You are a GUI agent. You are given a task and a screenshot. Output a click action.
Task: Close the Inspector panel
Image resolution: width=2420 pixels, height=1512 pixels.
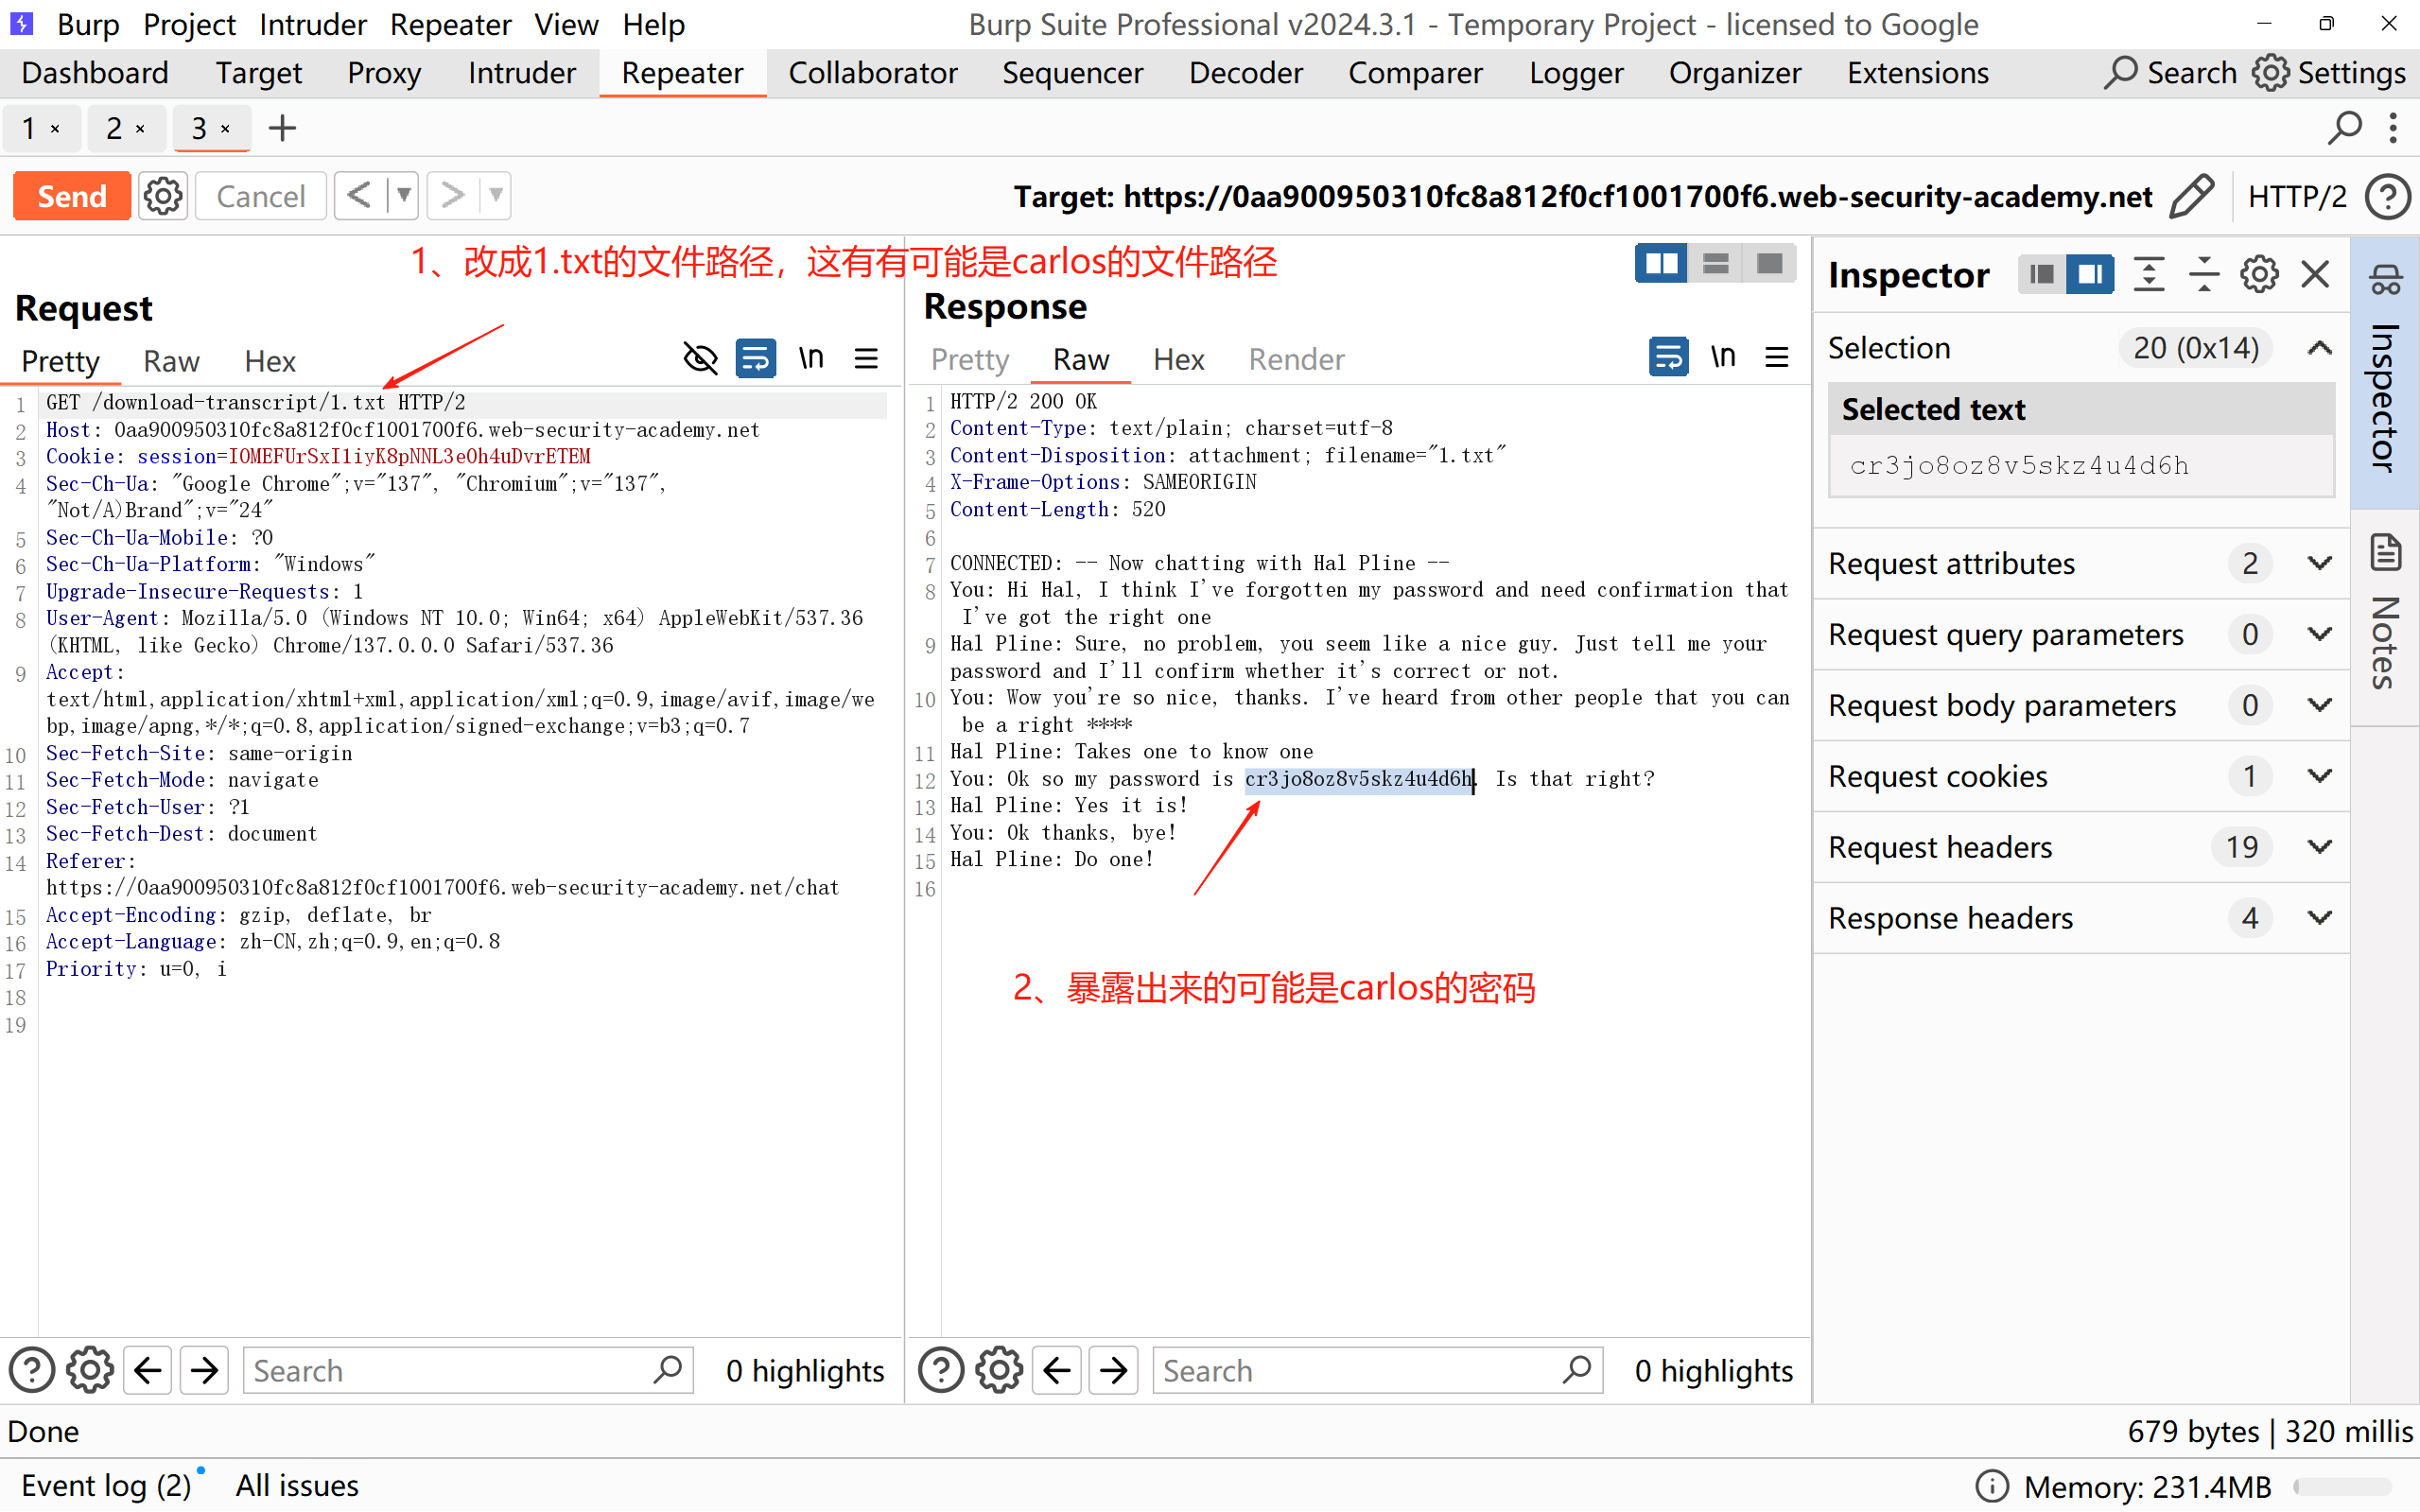pos(2315,274)
